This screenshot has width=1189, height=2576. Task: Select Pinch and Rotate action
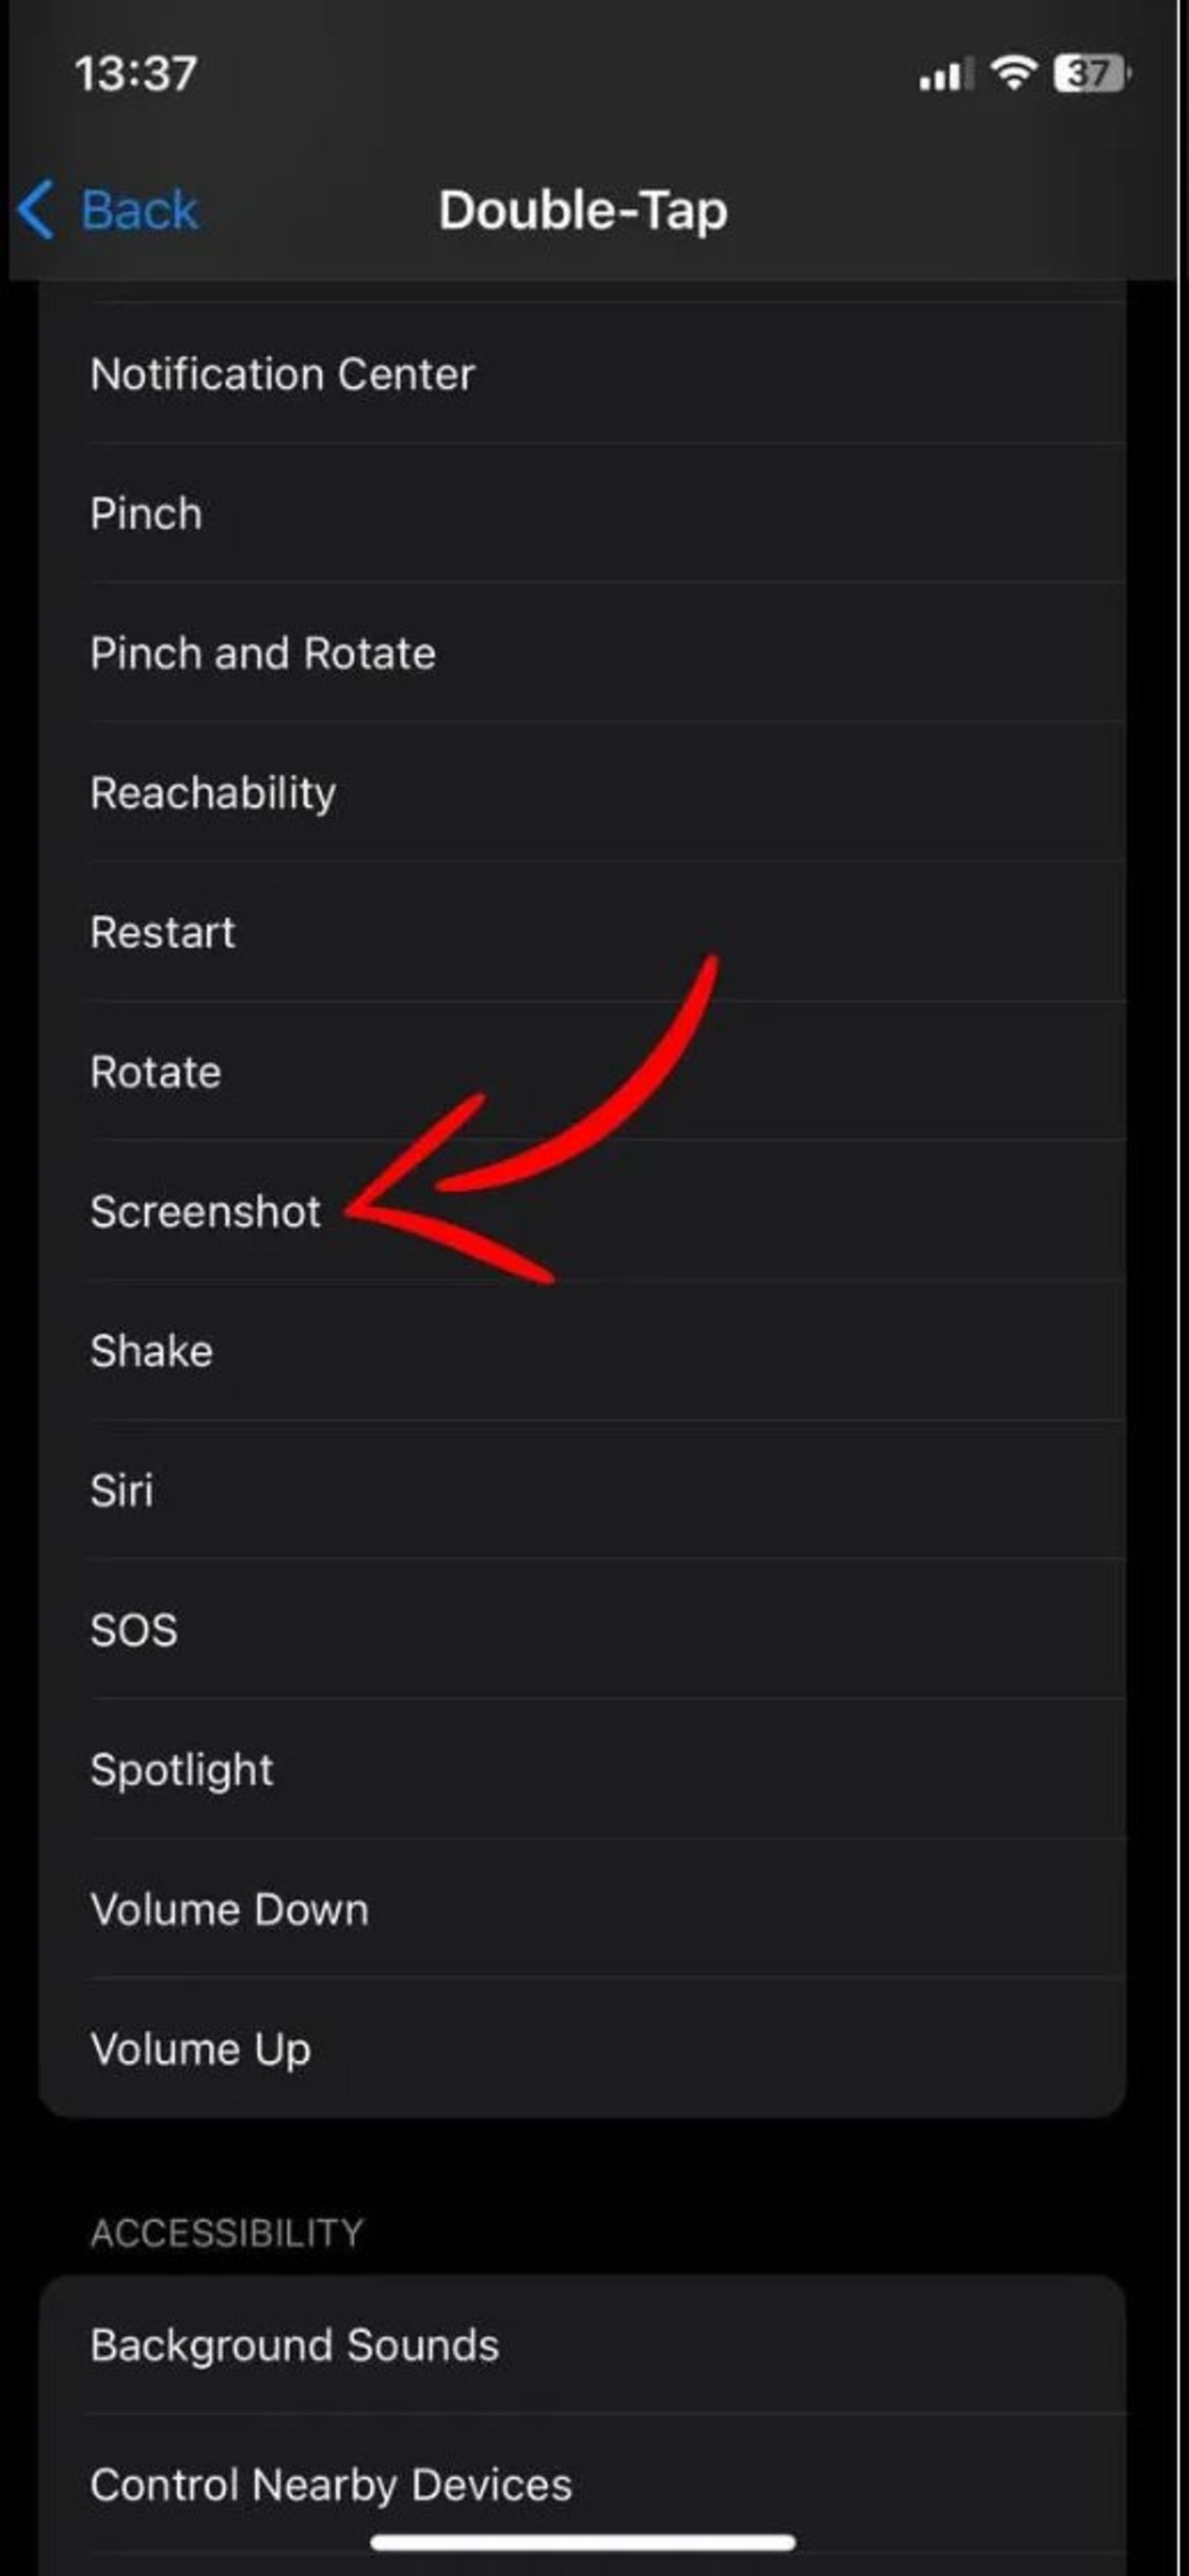point(262,653)
